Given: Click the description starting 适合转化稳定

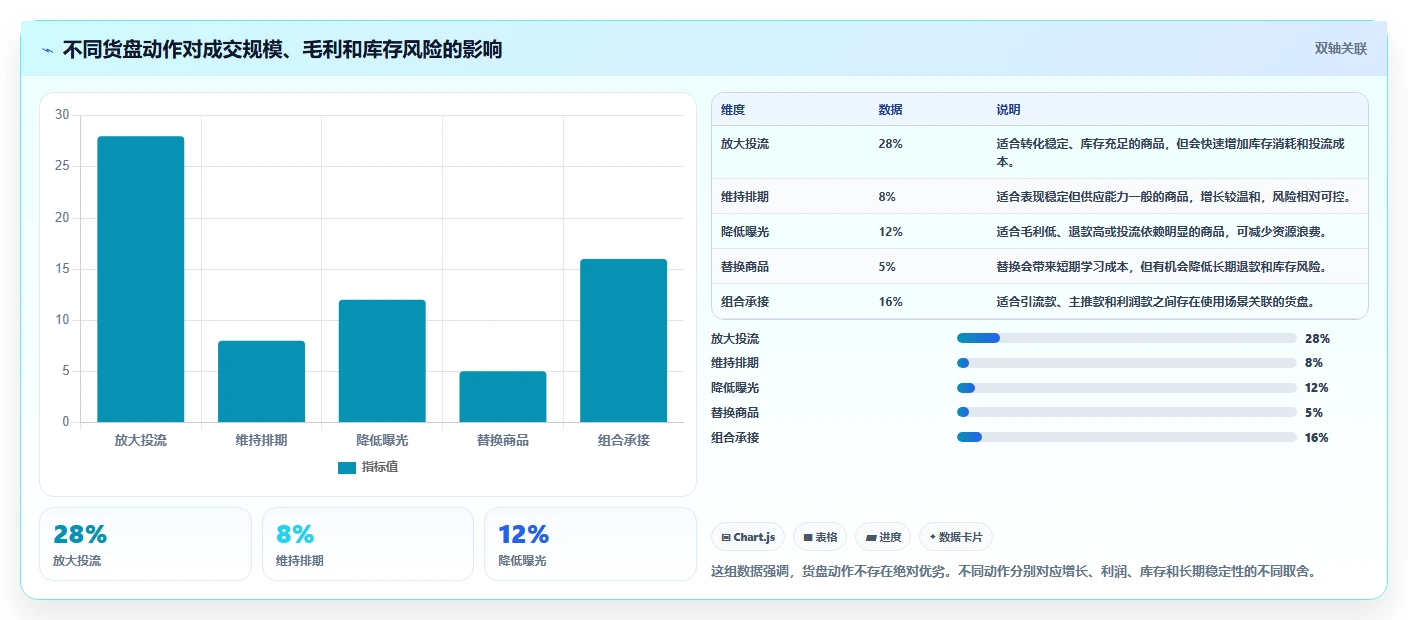Looking at the screenshot, I should pos(1170,152).
